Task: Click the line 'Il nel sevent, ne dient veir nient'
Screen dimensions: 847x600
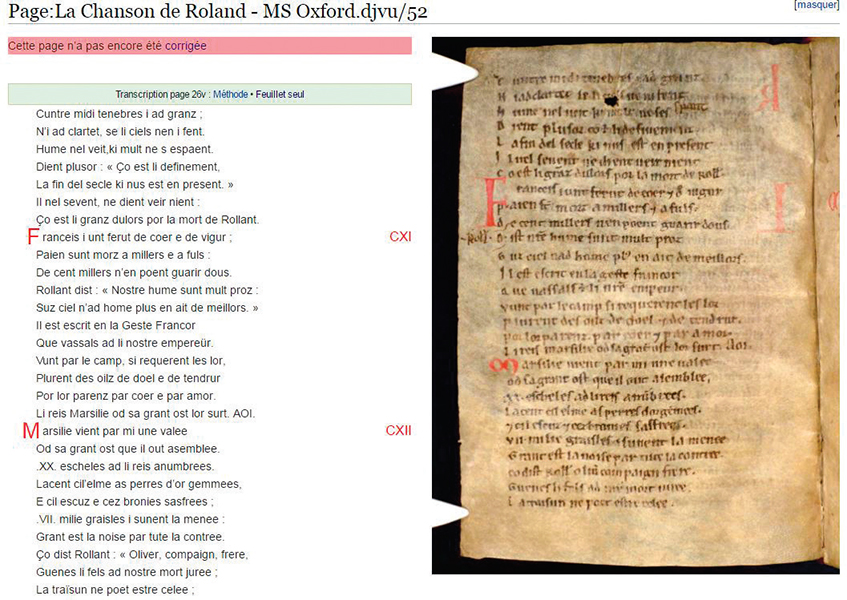Action: [118, 202]
